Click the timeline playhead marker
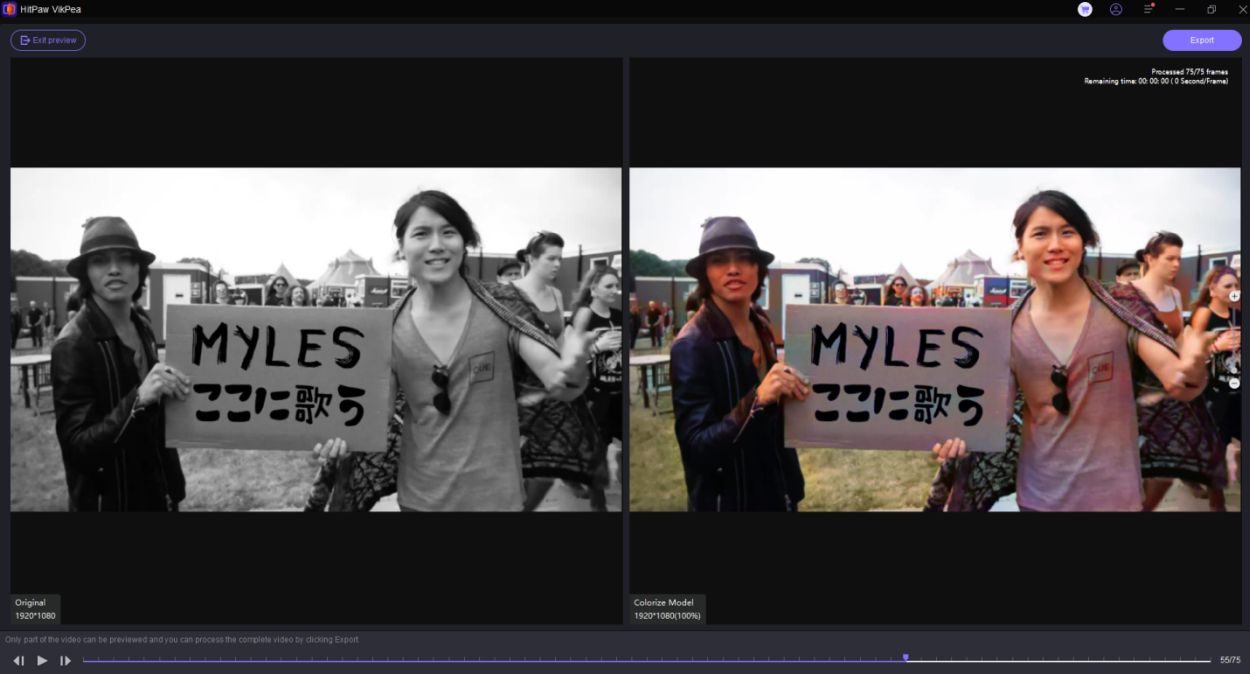 (906, 657)
